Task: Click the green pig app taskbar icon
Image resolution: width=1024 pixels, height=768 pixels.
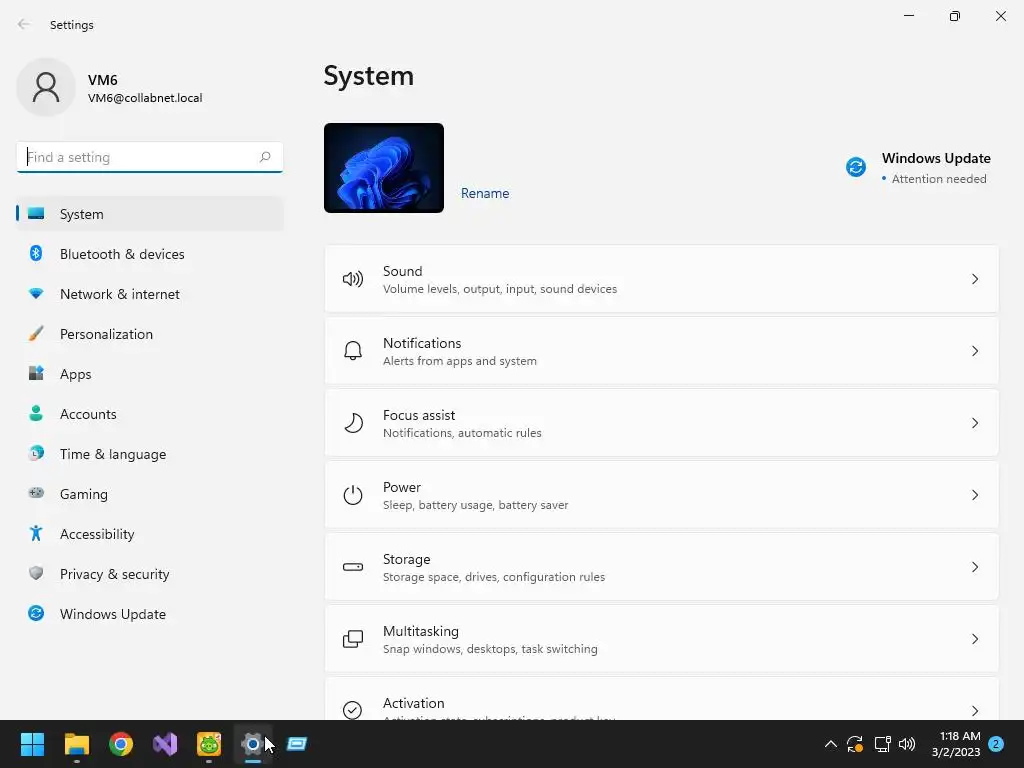Action: point(209,744)
